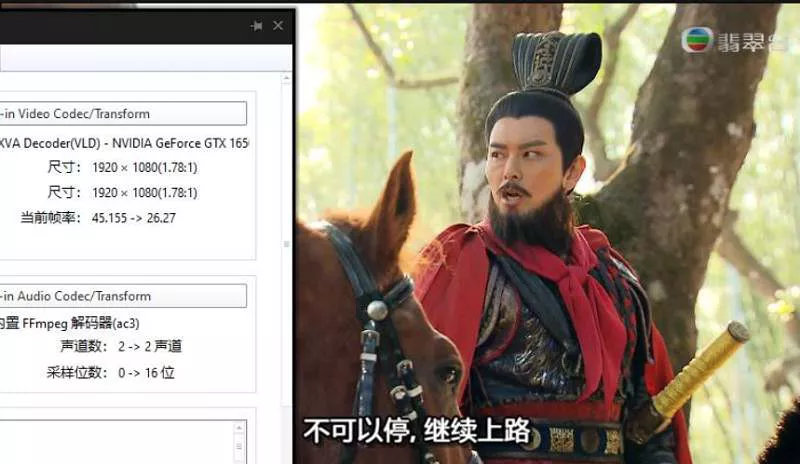Click the Video Codec/Transform field

[x=122, y=113]
